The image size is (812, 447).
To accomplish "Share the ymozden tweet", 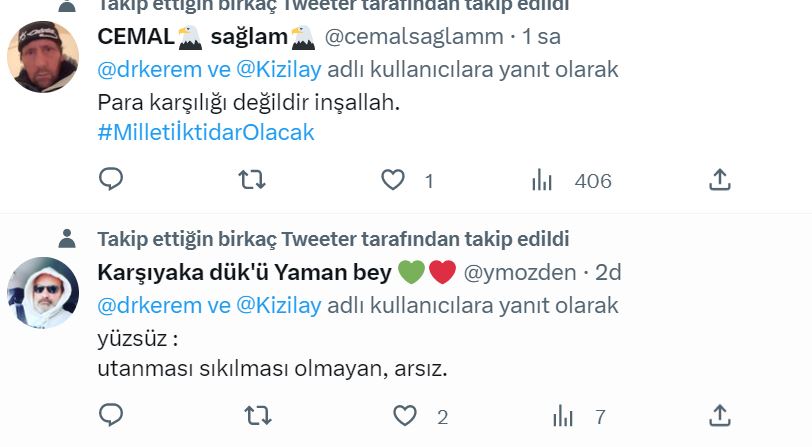I will tap(719, 415).
